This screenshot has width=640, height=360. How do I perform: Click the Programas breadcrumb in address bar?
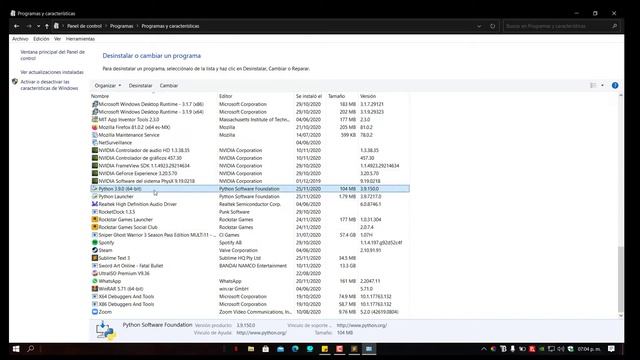pyautogui.click(x=122, y=26)
